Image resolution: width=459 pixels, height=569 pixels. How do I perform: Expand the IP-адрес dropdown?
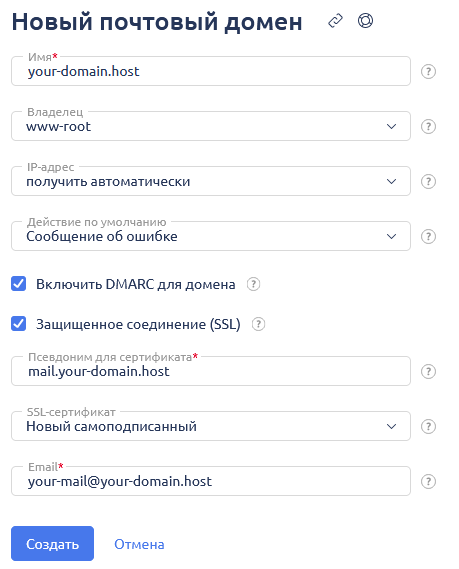211,181
